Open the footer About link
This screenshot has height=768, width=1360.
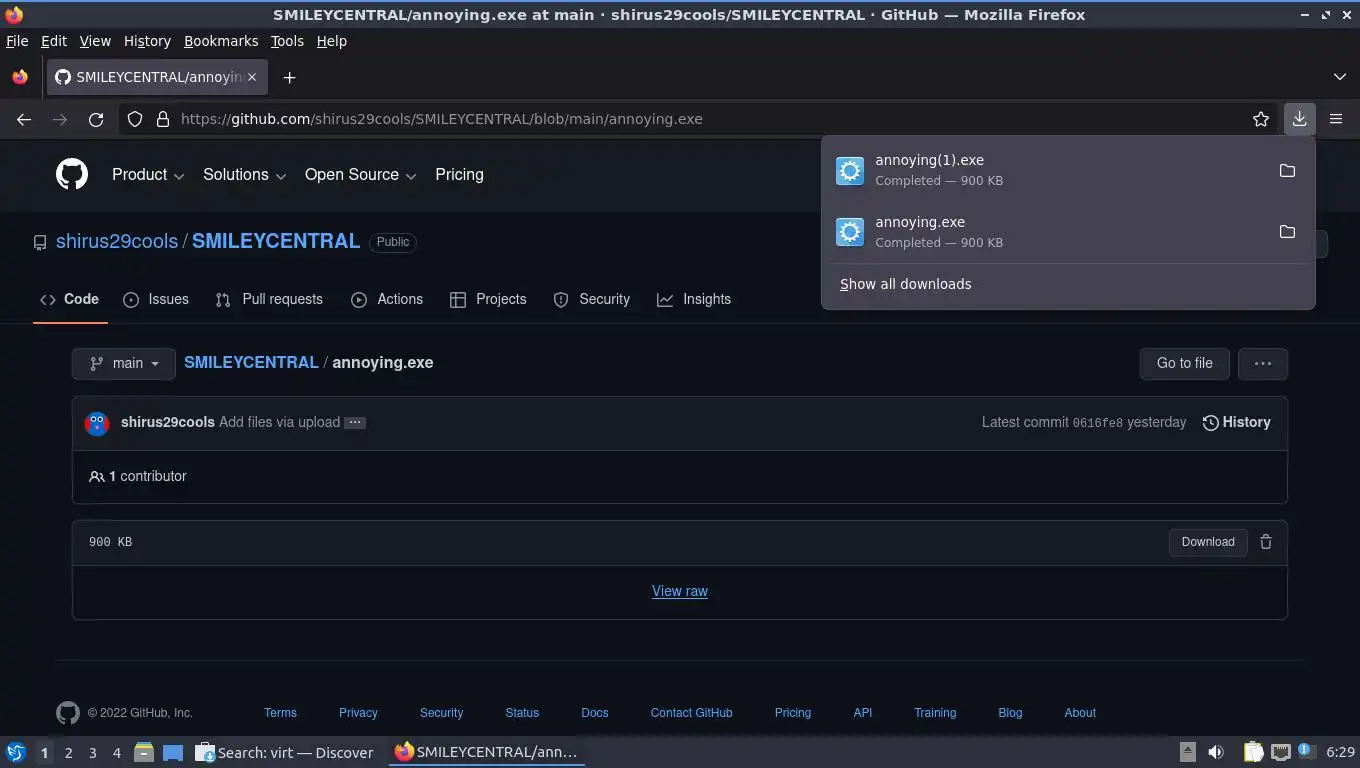point(1080,713)
